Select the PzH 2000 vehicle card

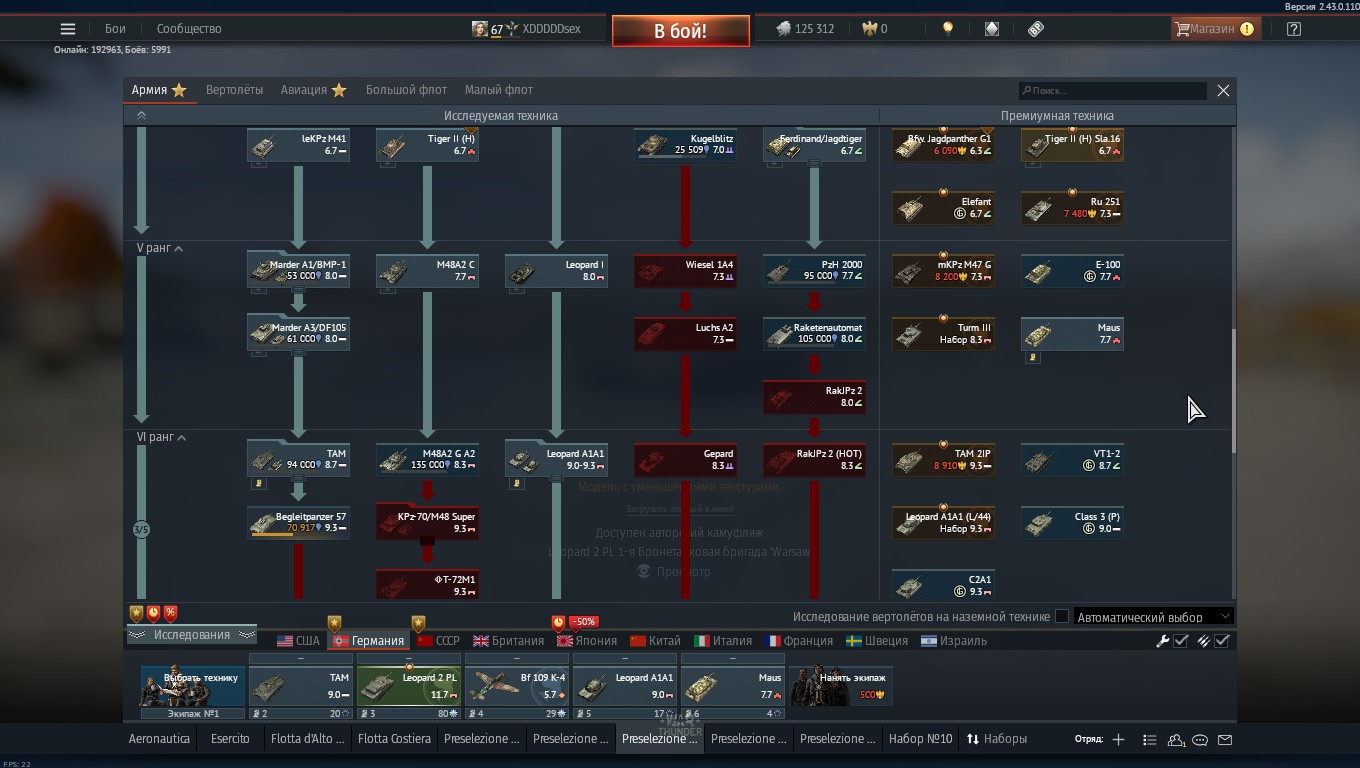coord(815,271)
